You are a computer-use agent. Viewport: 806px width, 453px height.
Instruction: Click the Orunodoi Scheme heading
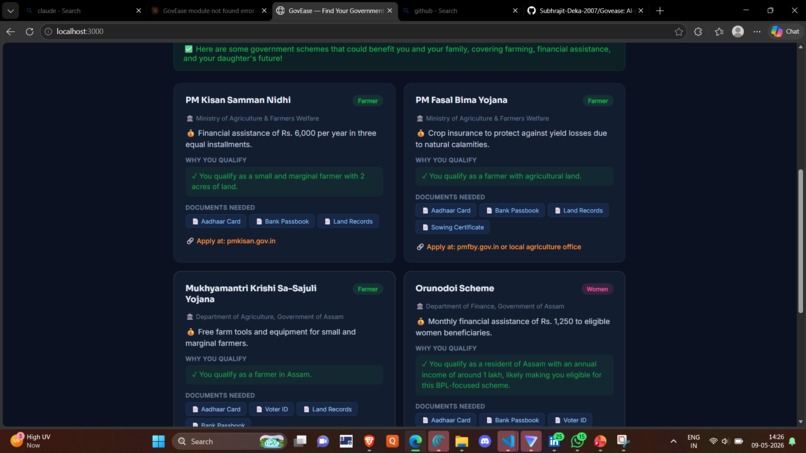pos(454,288)
